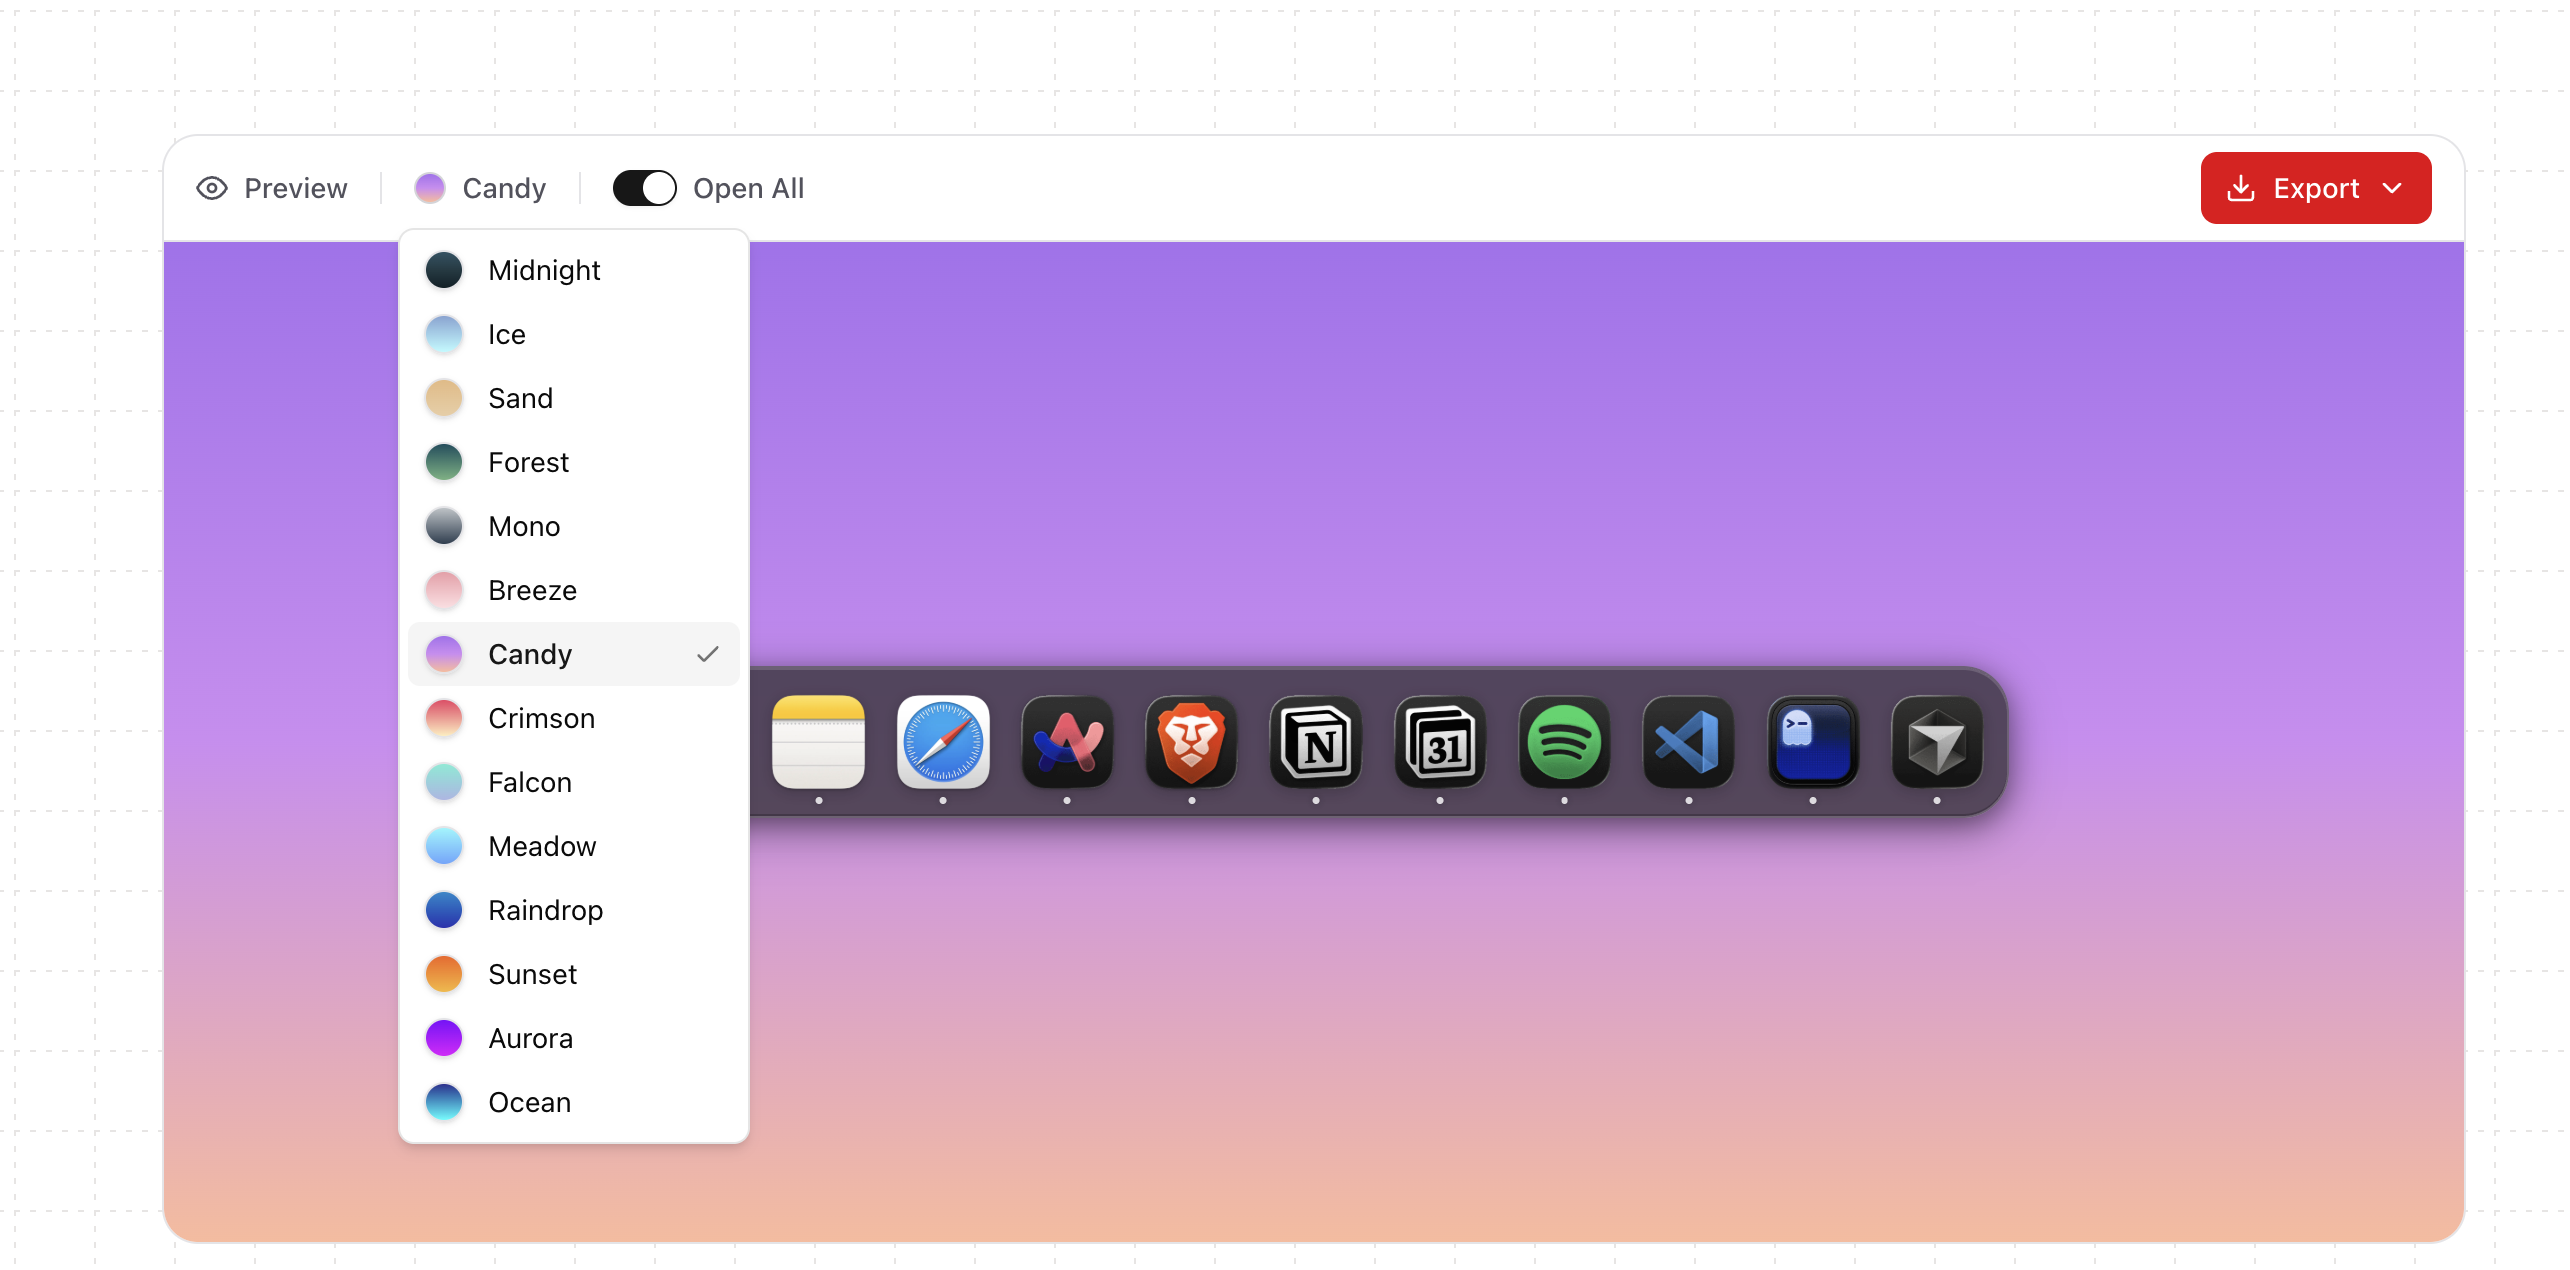Click the Ghostty terminal dock icon
Screen dimensions: 2570x1270
[x=1811, y=743]
